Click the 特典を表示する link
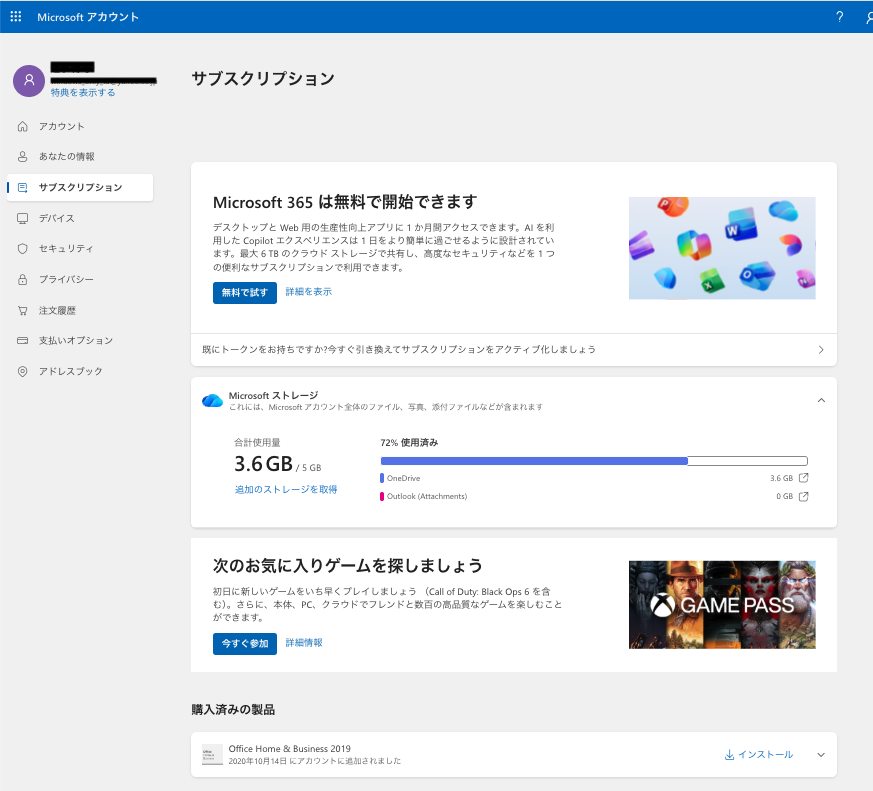873x791 pixels. click(83, 92)
